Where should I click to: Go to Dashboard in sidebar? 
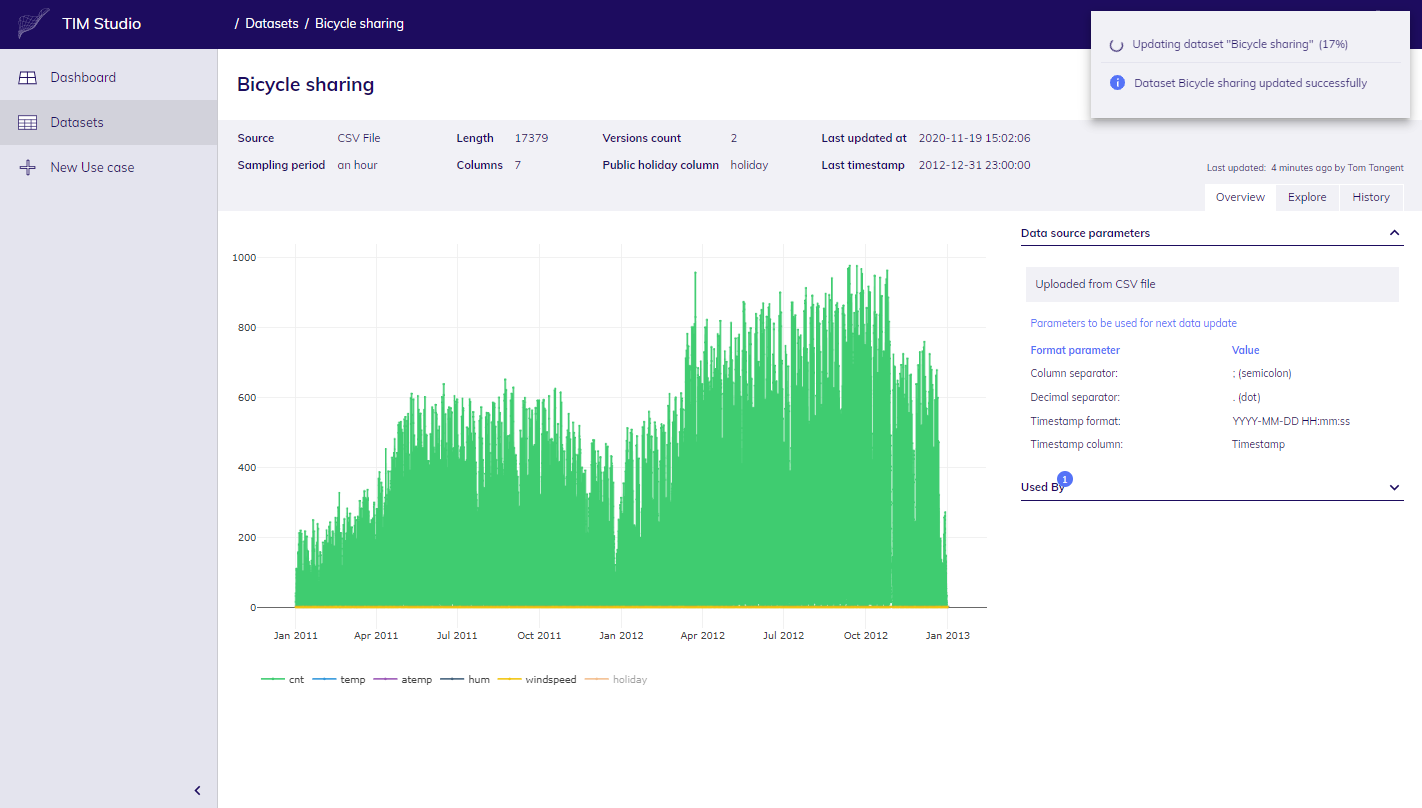point(108,77)
